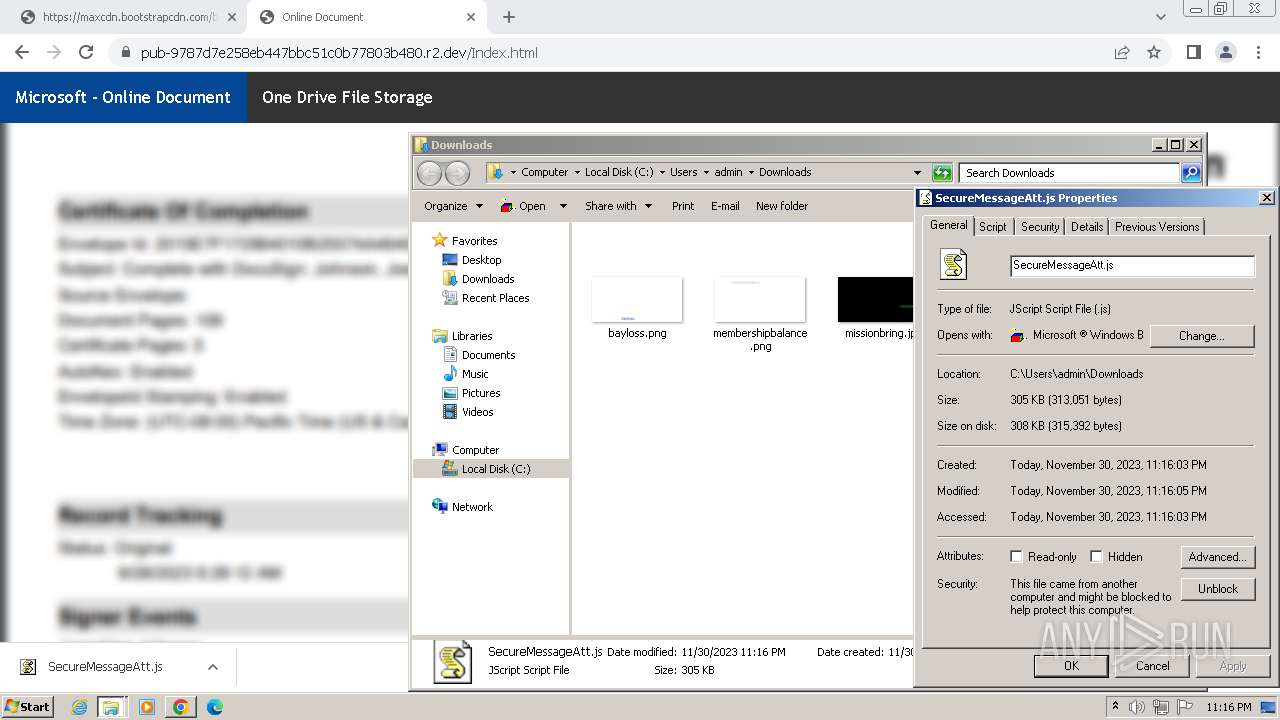Toggle the Hidden attribute checkbox
Image resolution: width=1280 pixels, height=720 pixels.
pyautogui.click(x=1096, y=557)
